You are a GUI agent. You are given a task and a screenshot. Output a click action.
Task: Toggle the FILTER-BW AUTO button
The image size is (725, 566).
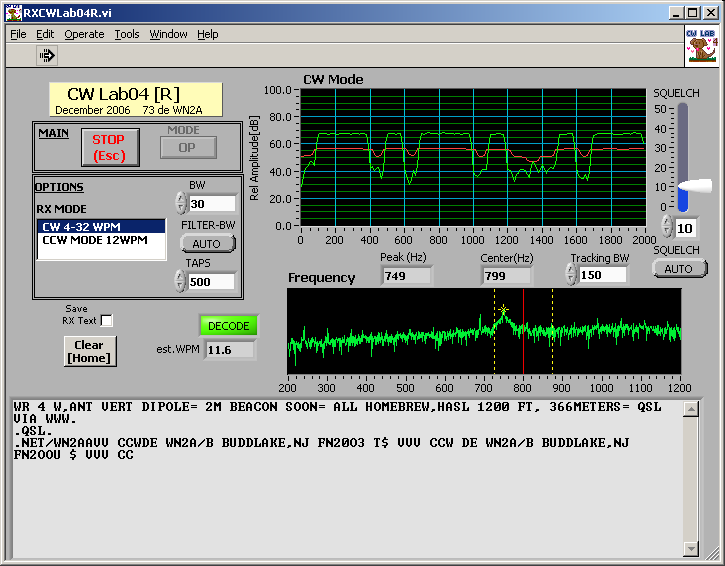[x=208, y=243]
